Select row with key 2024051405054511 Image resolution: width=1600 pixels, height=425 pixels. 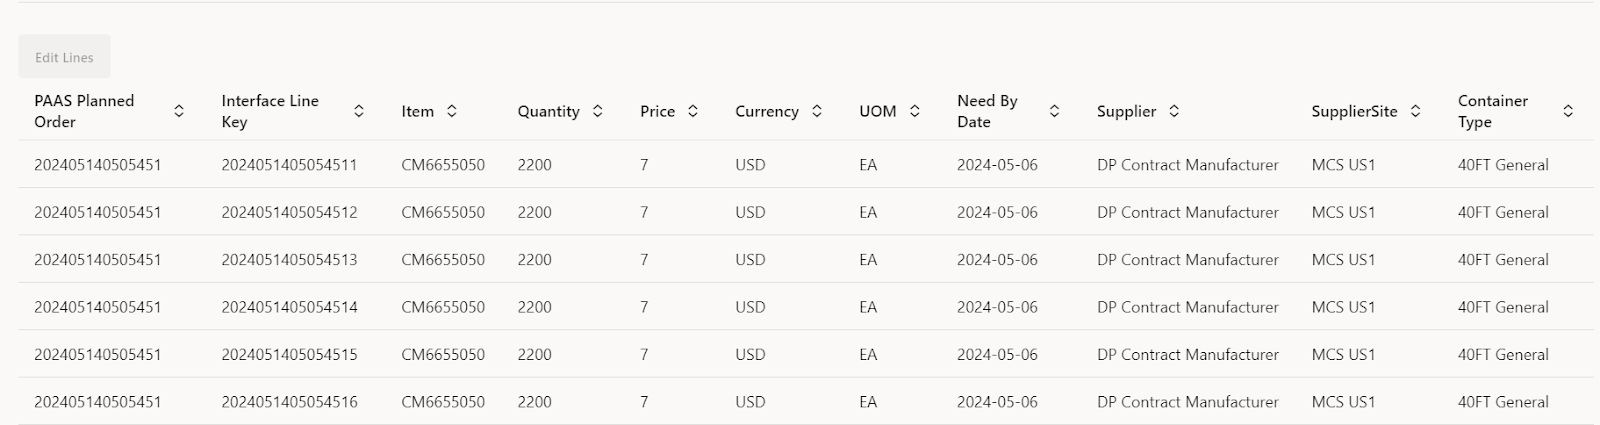pos(289,165)
